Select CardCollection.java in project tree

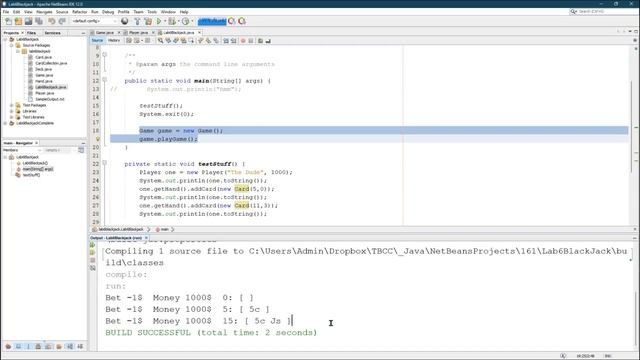click(x=51, y=63)
